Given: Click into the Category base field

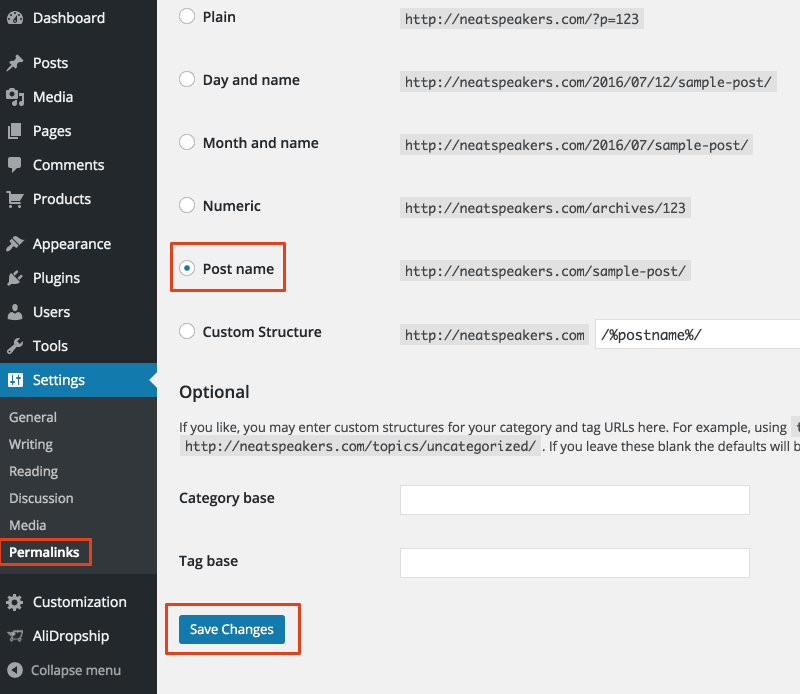Looking at the screenshot, I should 574,500.
